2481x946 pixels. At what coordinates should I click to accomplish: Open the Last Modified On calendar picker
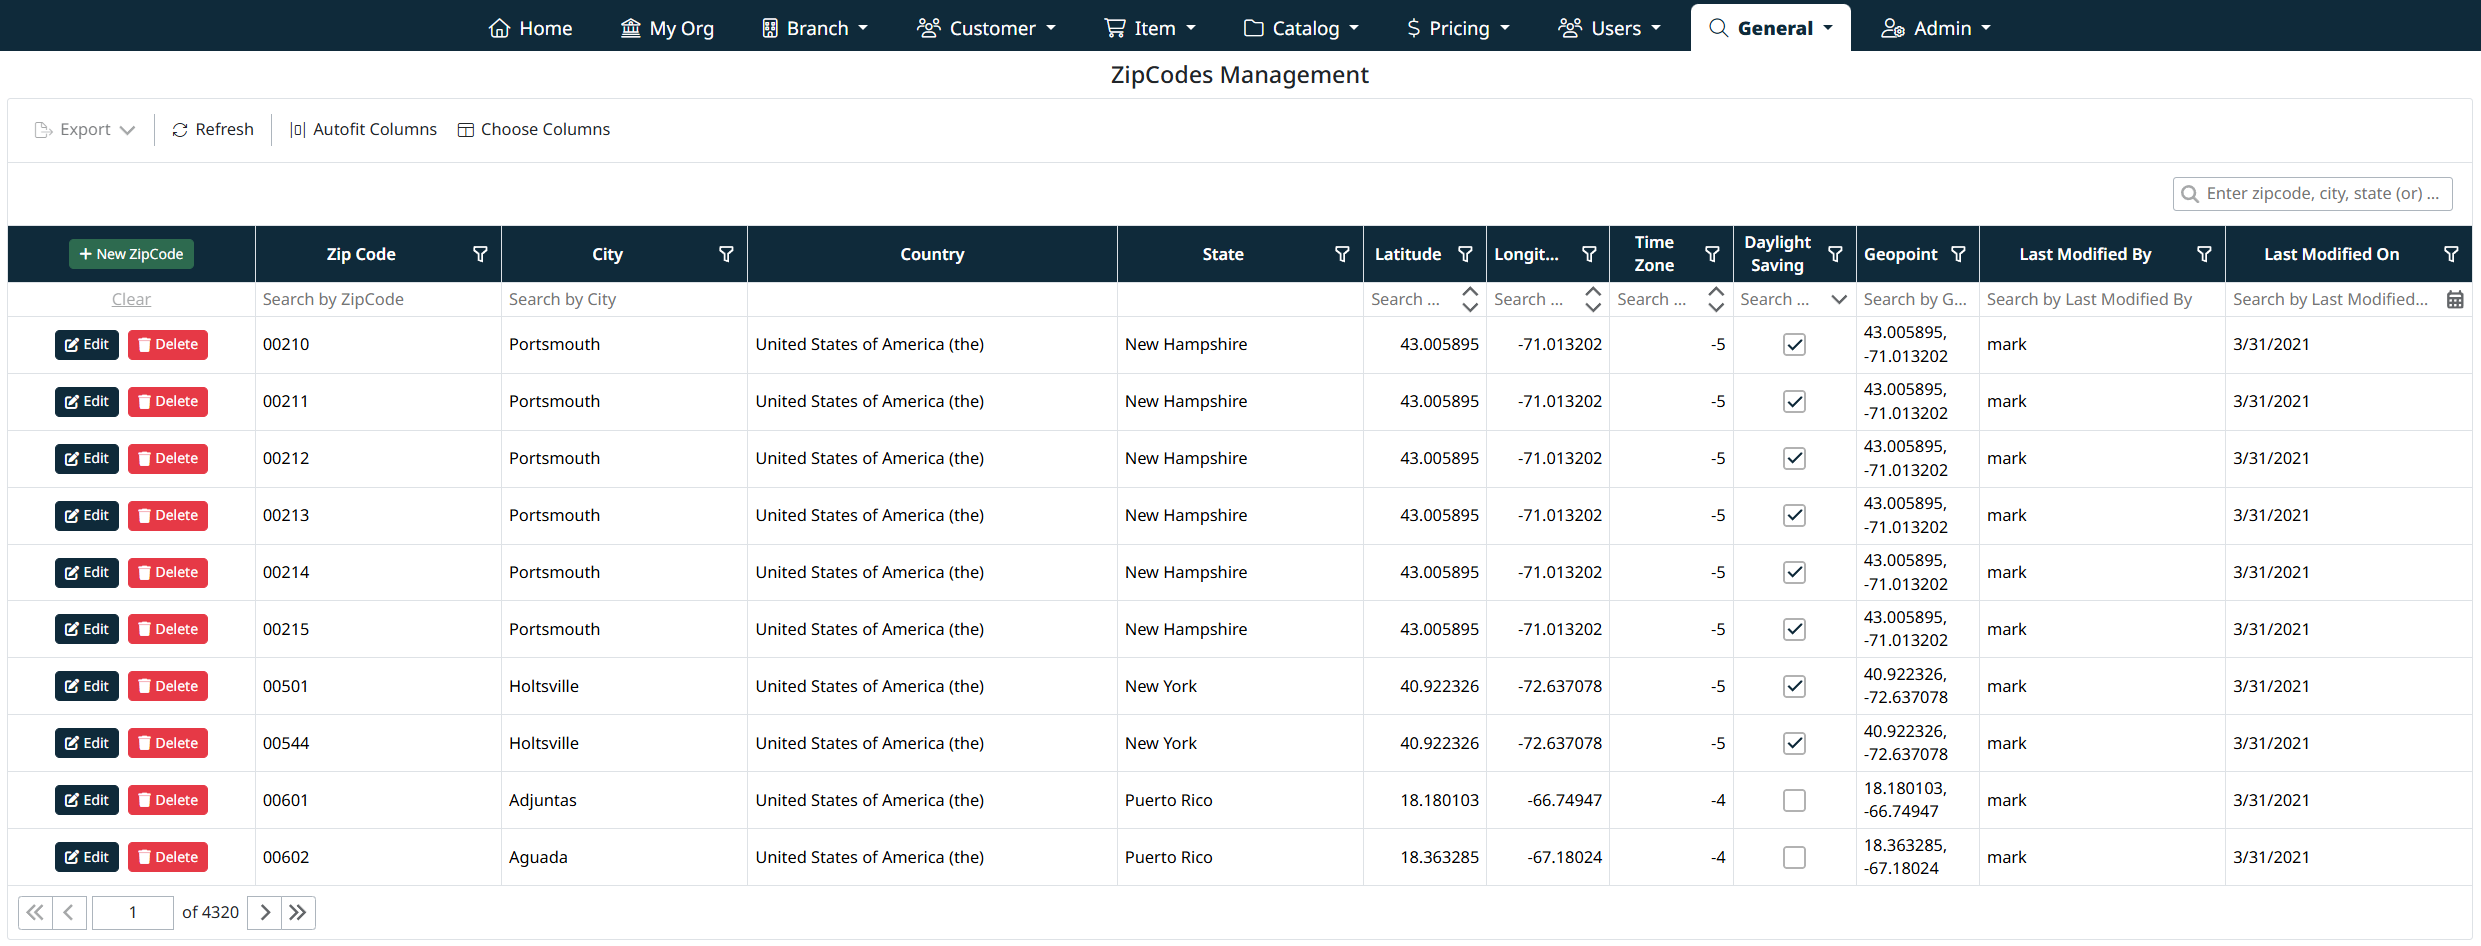(2454, 299)
